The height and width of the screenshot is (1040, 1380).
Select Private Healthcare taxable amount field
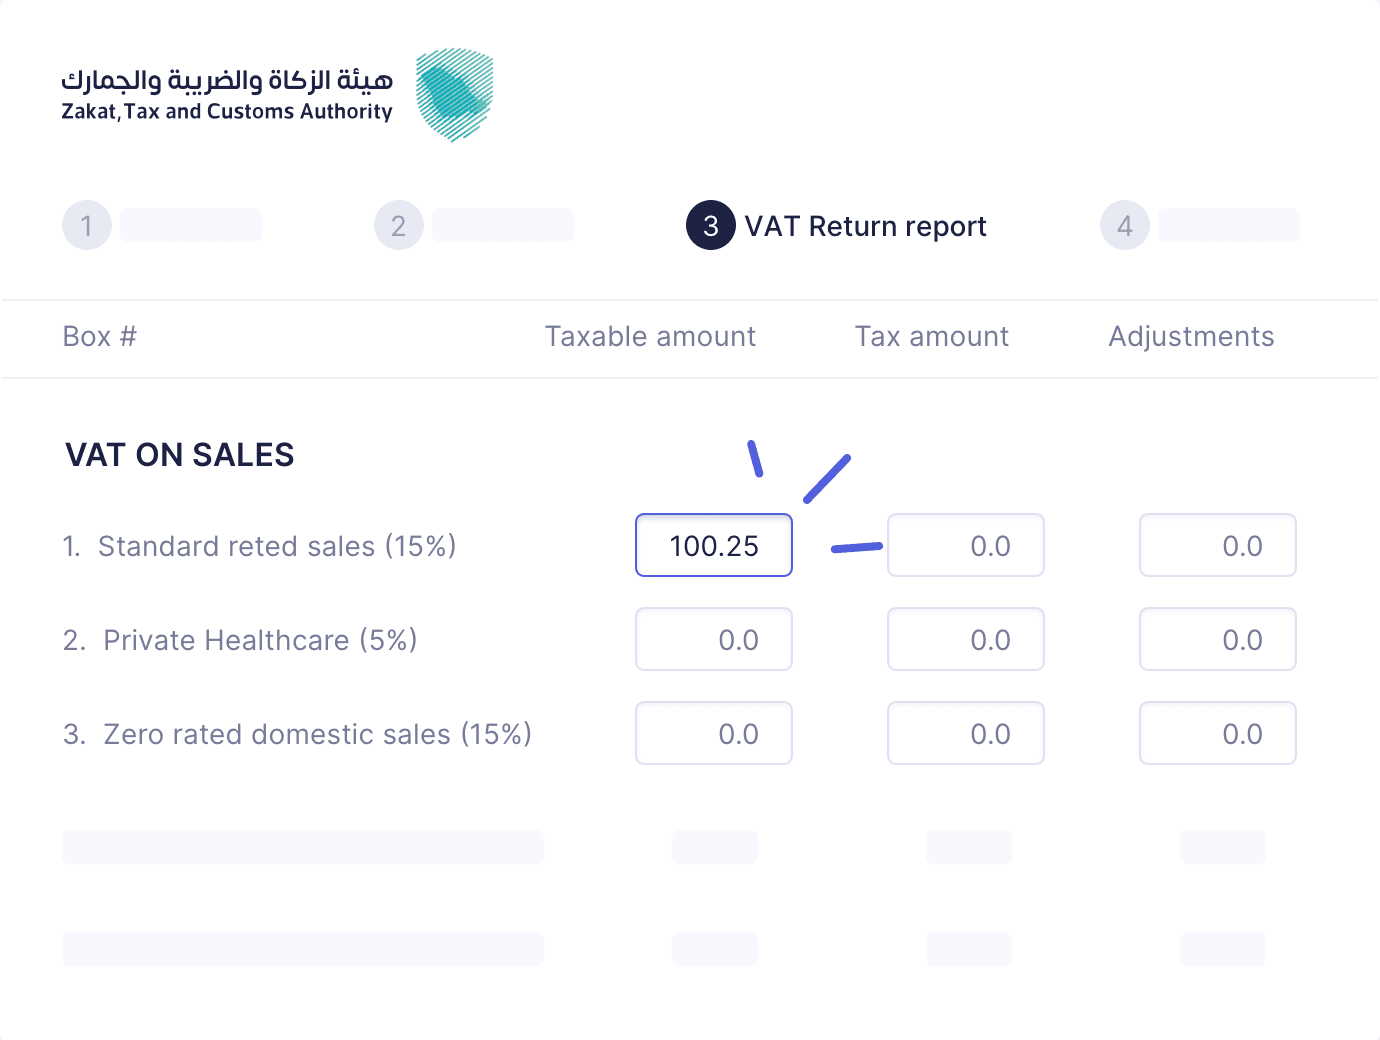click(714, 639)
